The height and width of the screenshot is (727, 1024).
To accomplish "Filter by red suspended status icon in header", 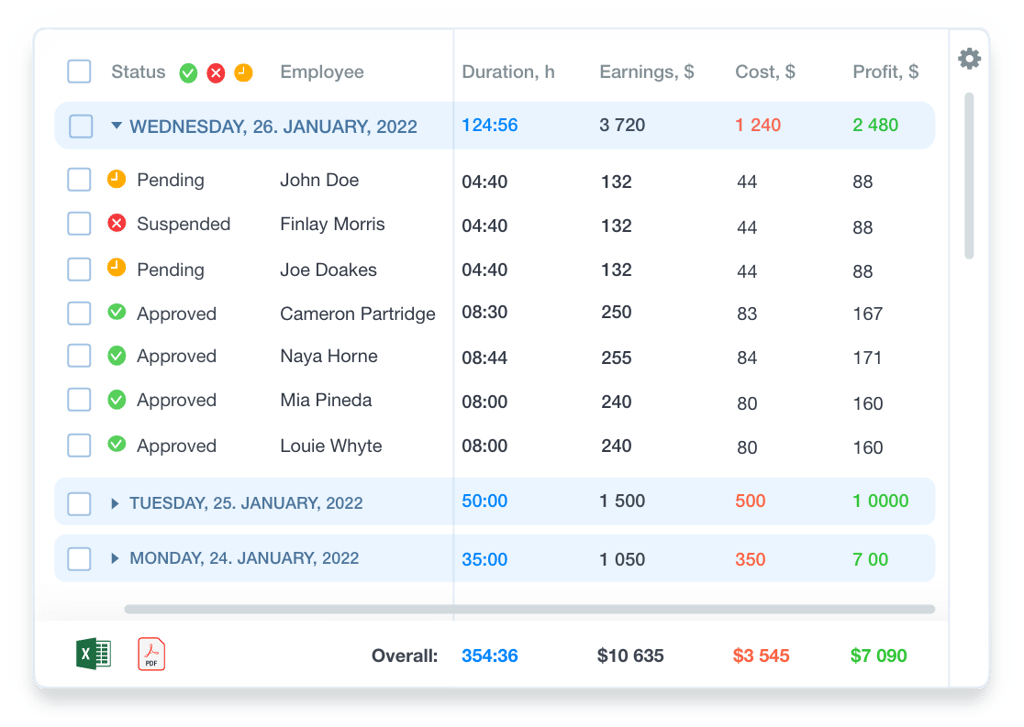I will click(x=216, y=73).
